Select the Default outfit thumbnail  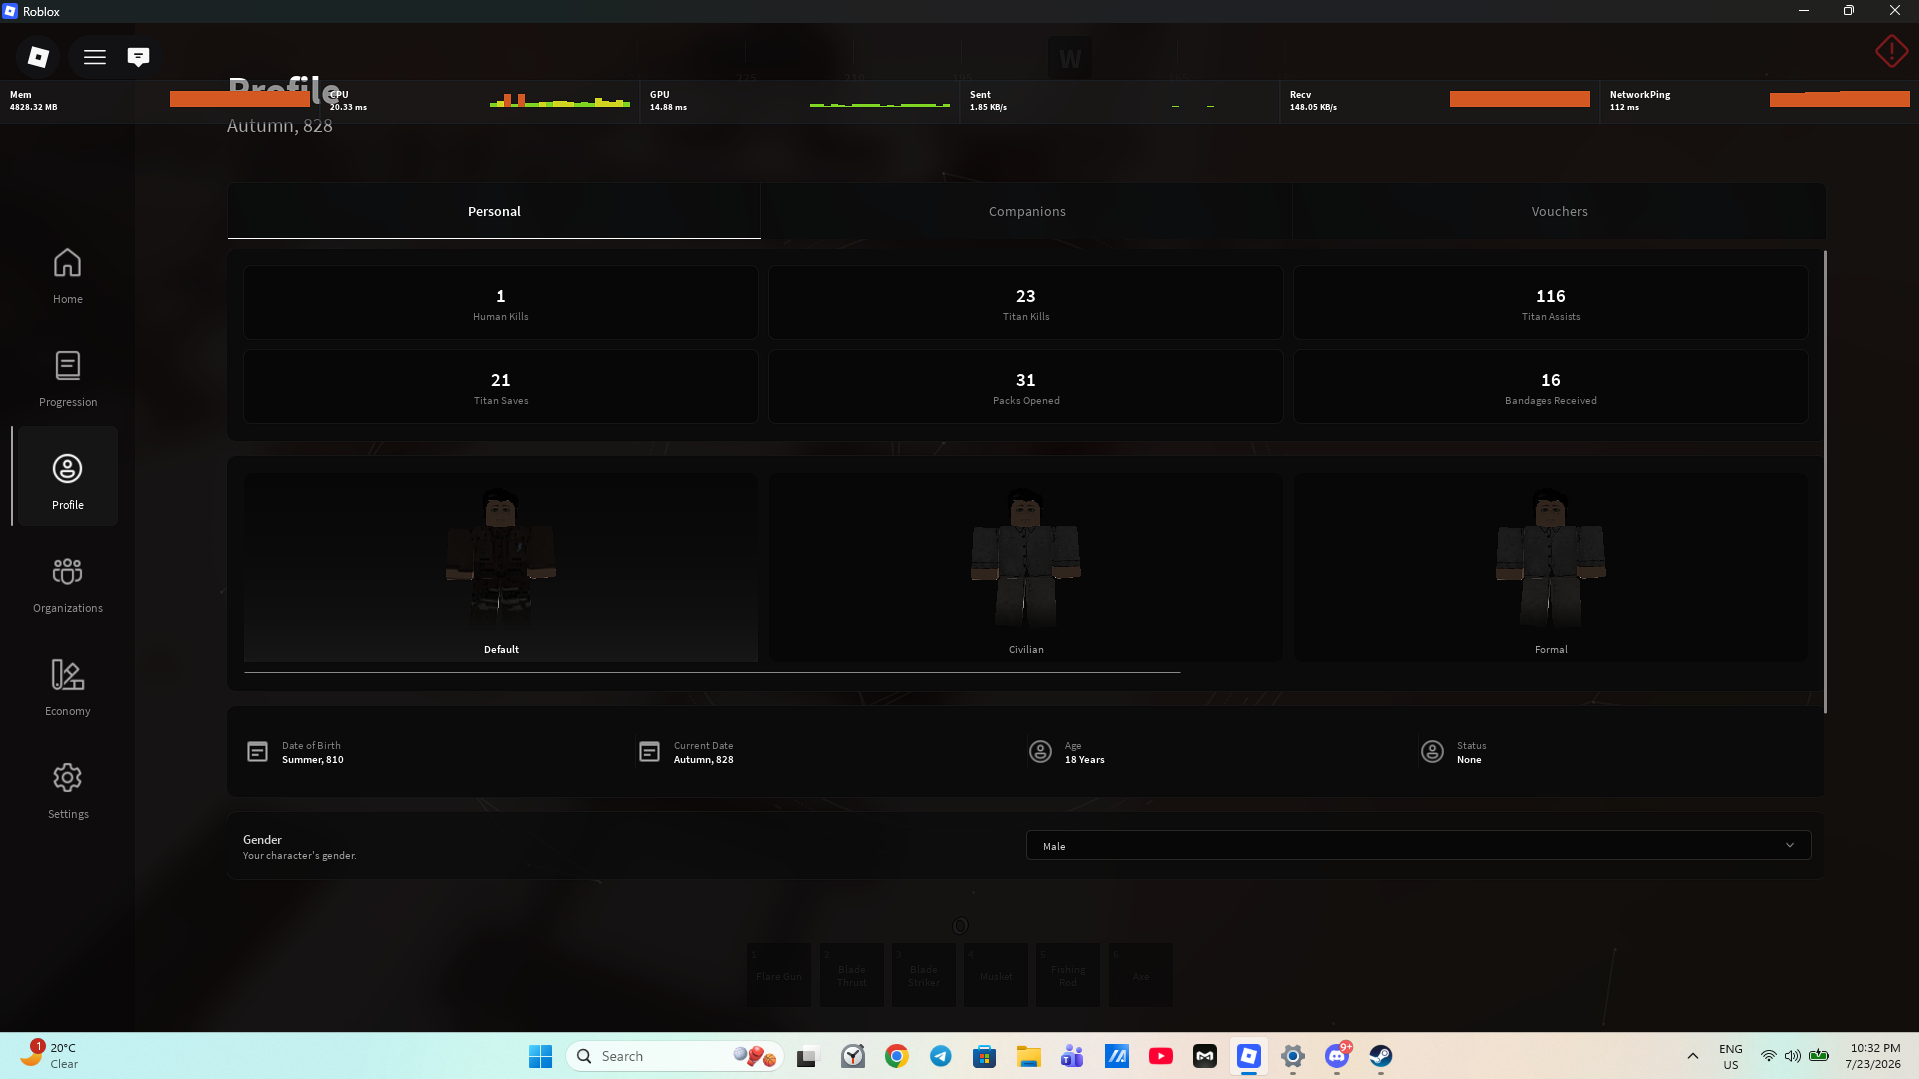(x=501, y=567)
